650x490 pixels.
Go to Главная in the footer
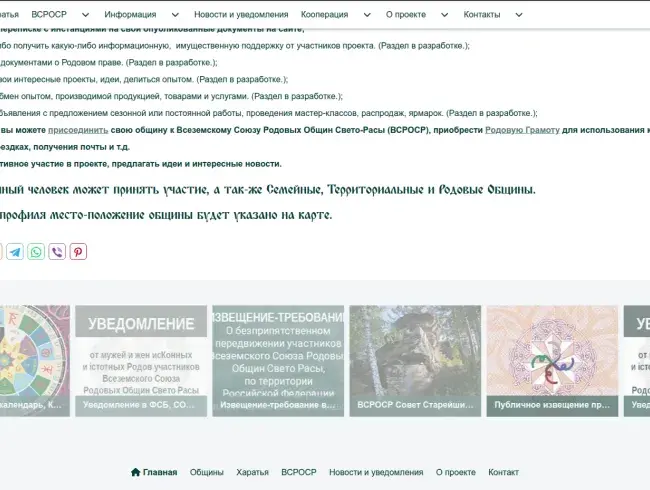(x=160, y=472)
